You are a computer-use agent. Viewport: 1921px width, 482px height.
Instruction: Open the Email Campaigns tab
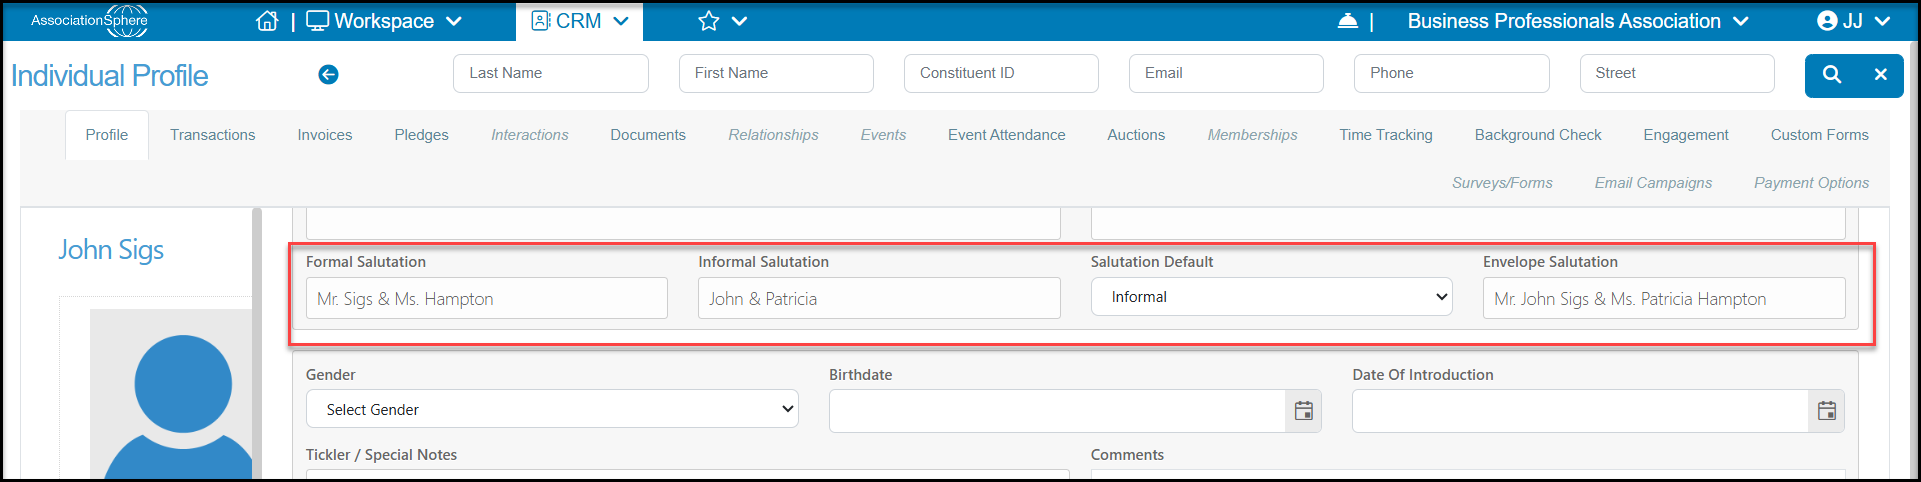point(1654,183)
